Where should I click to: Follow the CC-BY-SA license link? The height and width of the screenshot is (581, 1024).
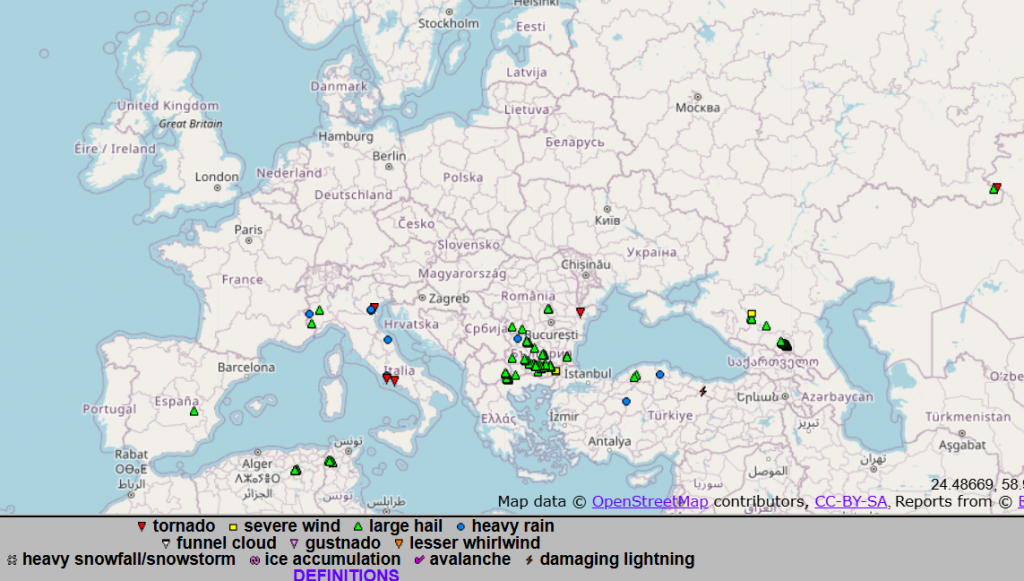pyautogui.click(x=851, y=501)
